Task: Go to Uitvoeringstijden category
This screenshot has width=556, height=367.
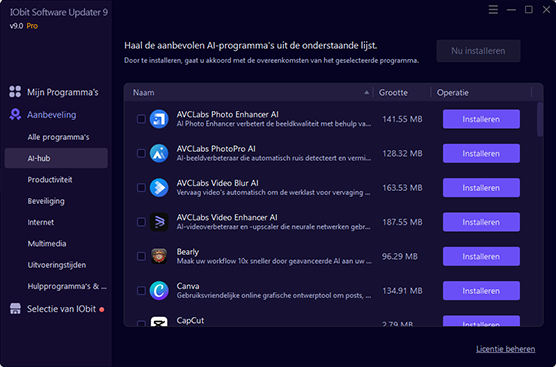Action: [56, 265]
